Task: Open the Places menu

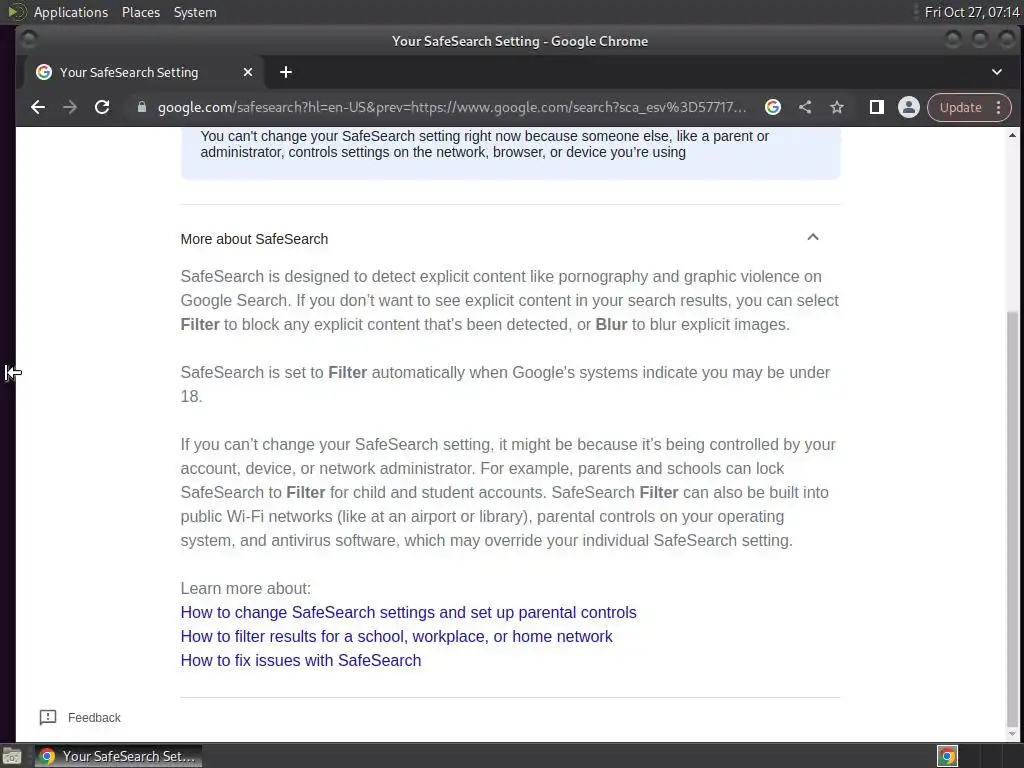Action: click(x=140, y=12)
